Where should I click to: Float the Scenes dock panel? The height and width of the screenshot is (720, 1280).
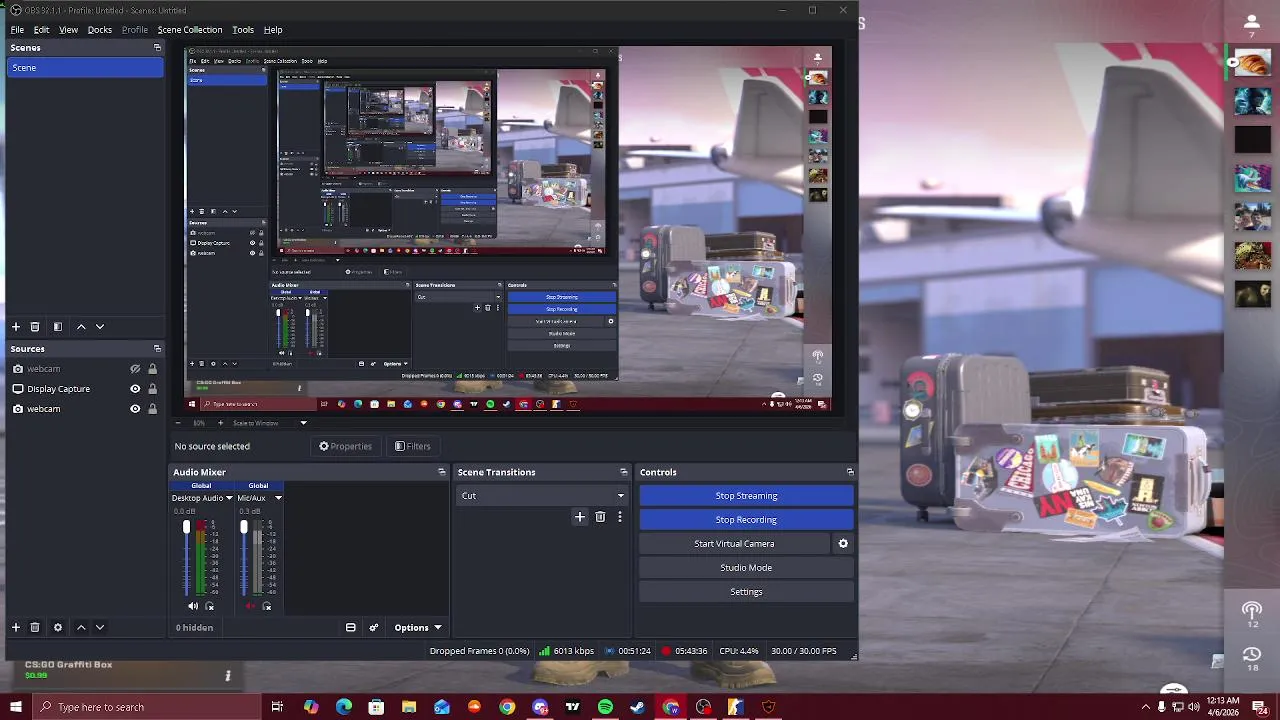(x=157, y=48)
